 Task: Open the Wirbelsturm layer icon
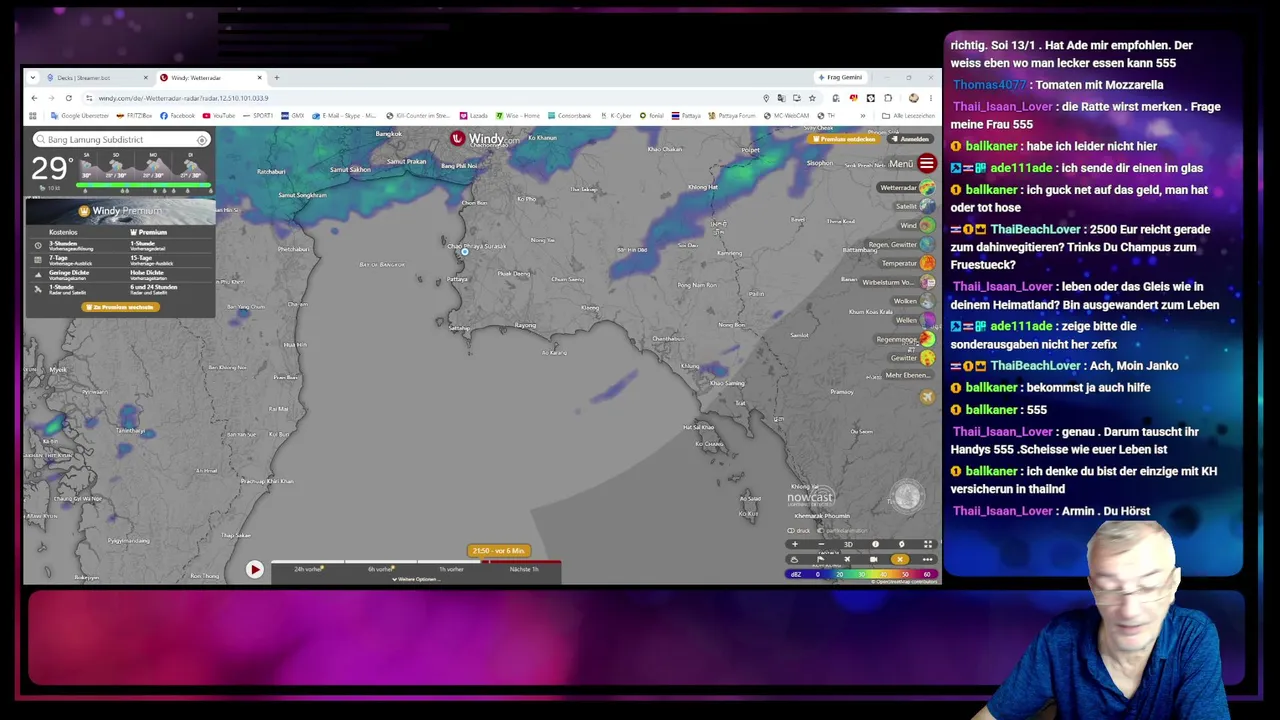point(927,282)
